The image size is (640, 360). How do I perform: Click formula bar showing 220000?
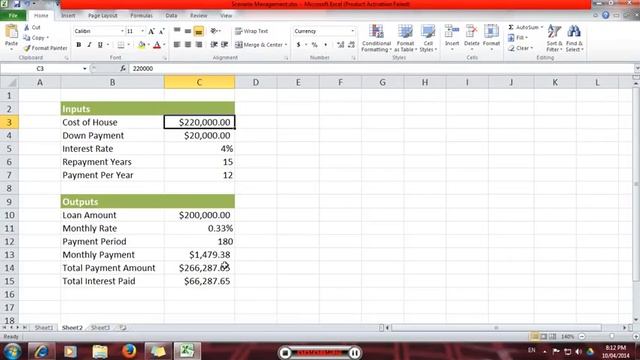tap(382, 69)
